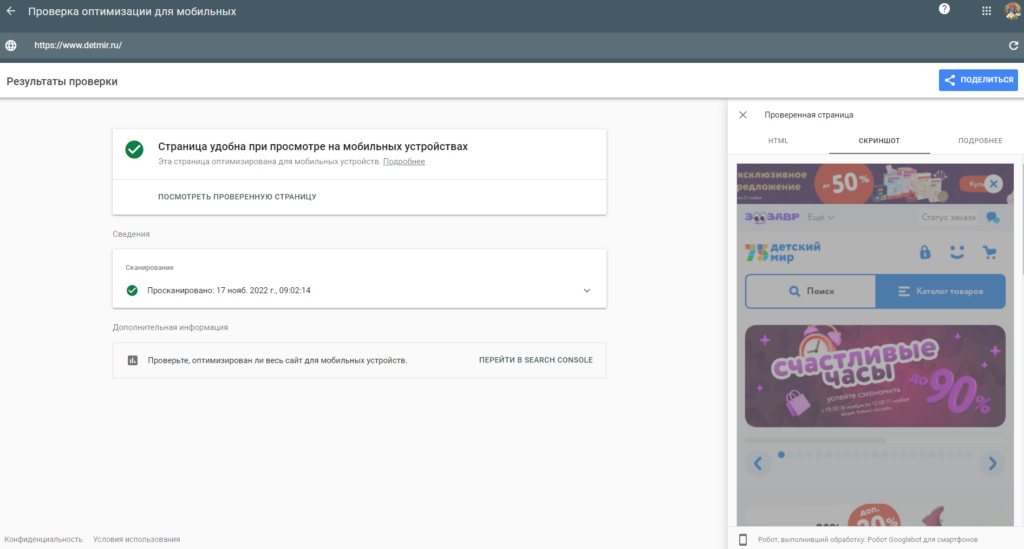Click the smiley face icon in preview
This screenshot has height=549, width=1024.
point(957,252)
